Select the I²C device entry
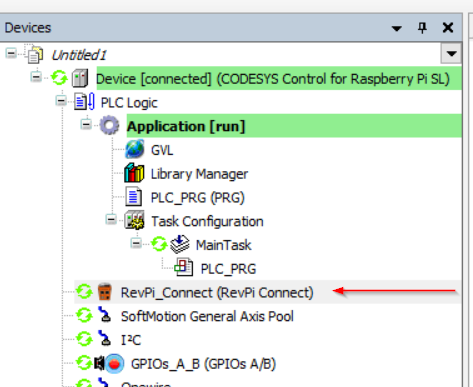Image resolution: width=473 pixels, height=387 pixels. tap(131, 340)
